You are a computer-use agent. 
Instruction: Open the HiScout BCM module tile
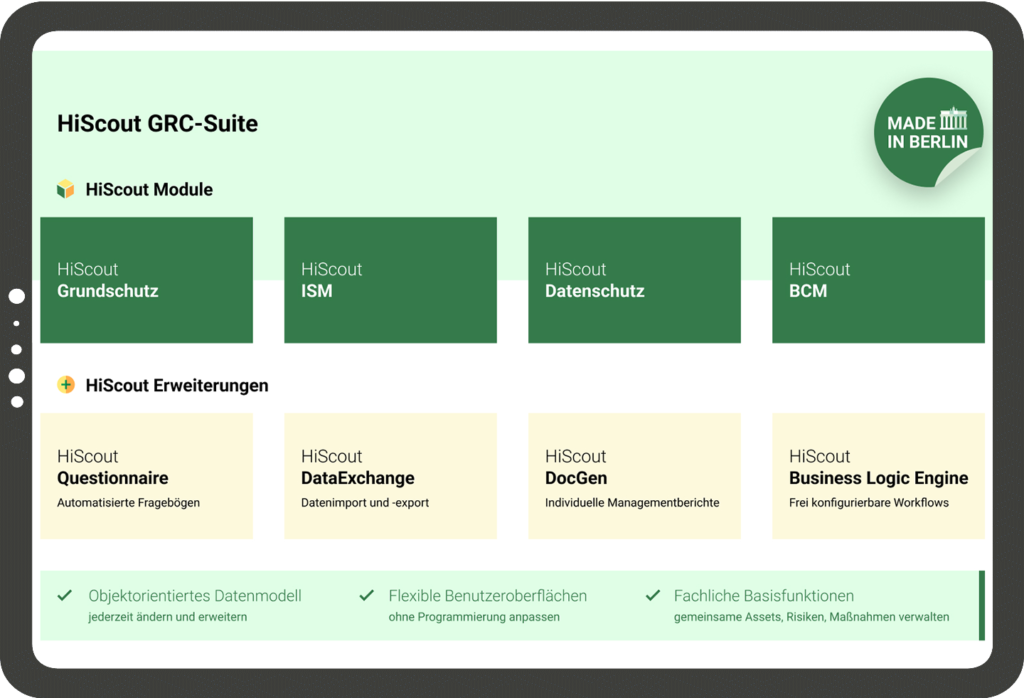click(878, 280)
